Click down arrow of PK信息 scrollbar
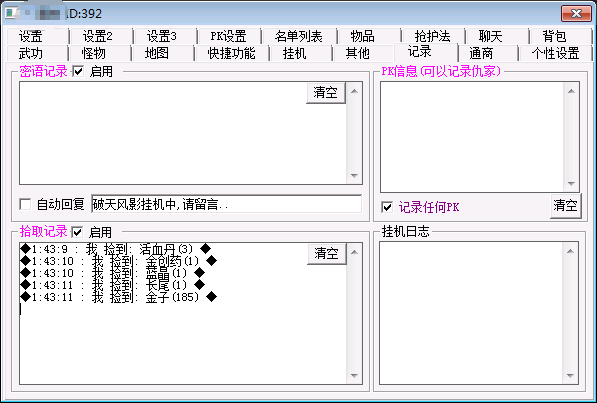 [x=571, y=184]
